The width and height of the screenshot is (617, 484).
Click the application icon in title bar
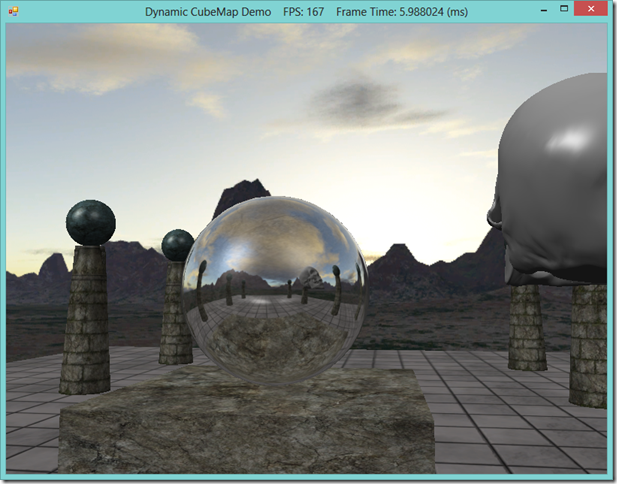point(13,11)
